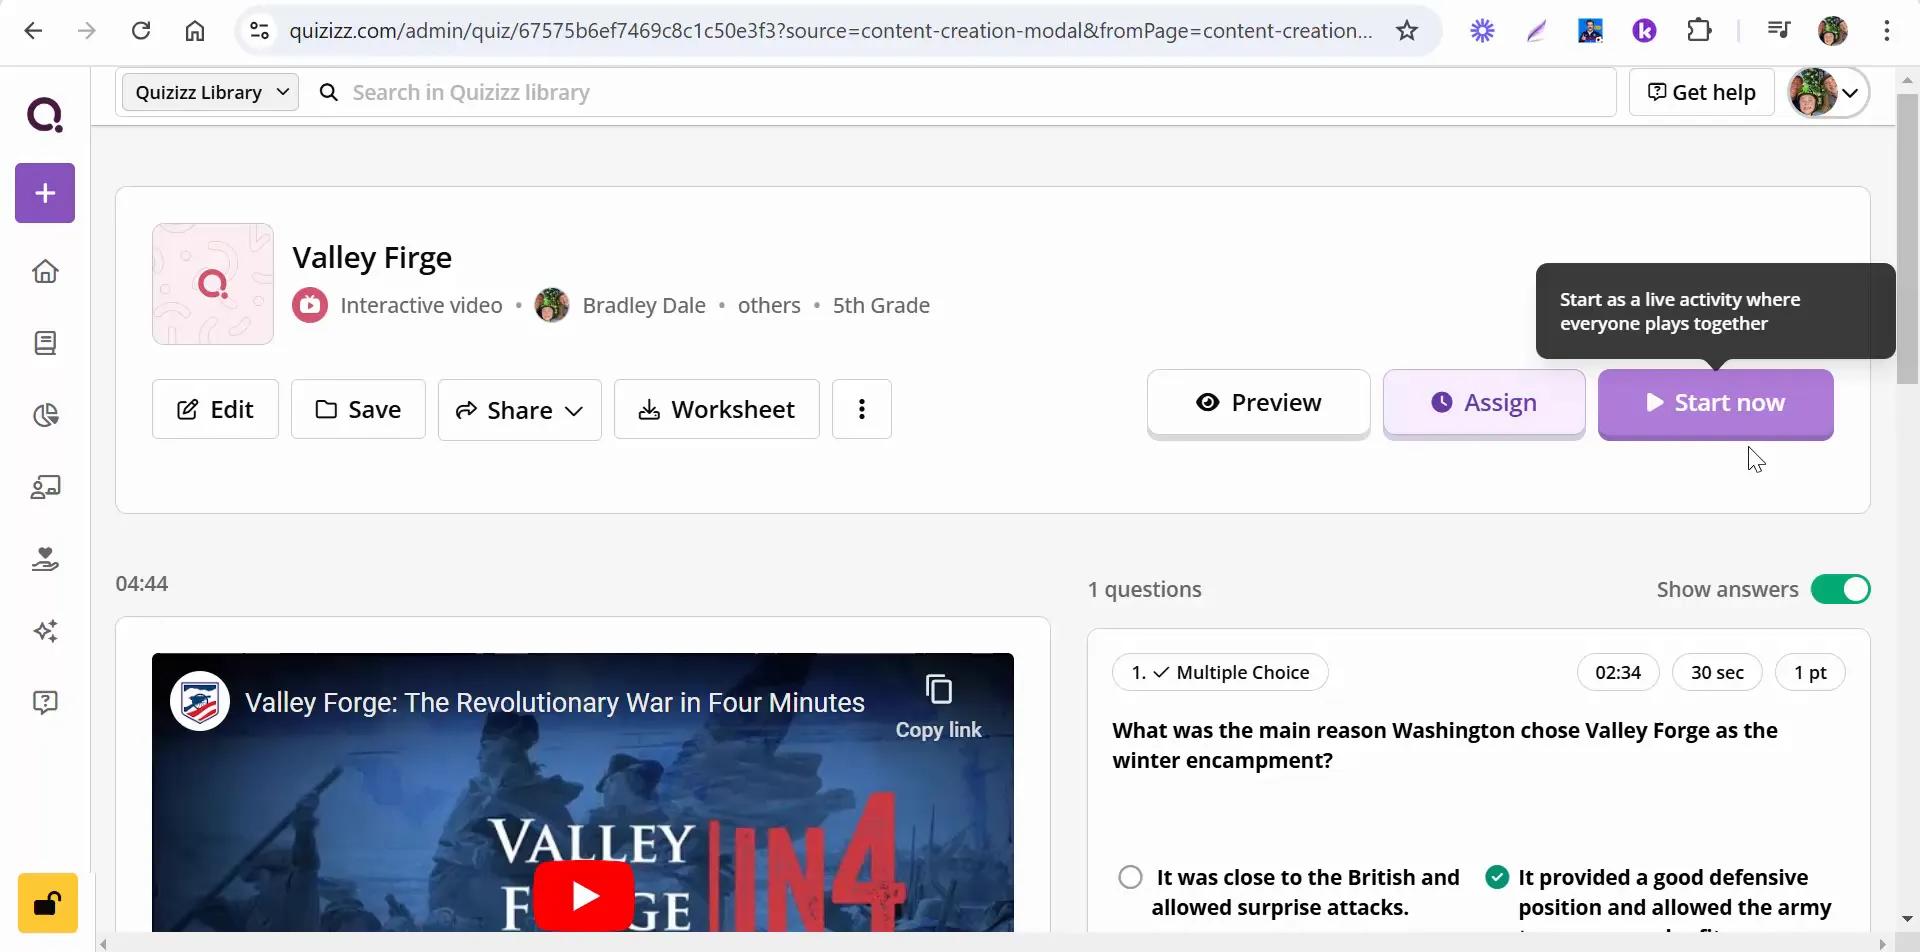1920x952 pixels.
Task: Click the video channel logo
Action: tap(200, 701)
